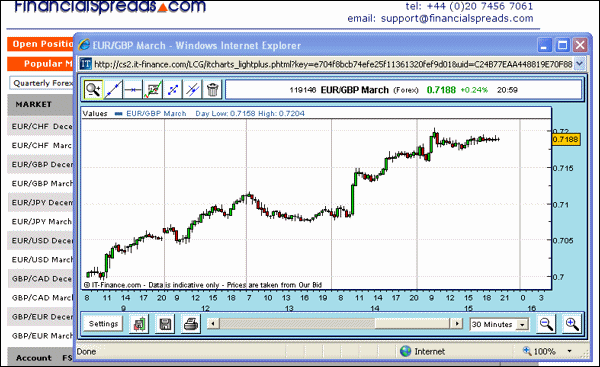
Task: Click the EUR/GBP March legend label
Action: (156, 114)
